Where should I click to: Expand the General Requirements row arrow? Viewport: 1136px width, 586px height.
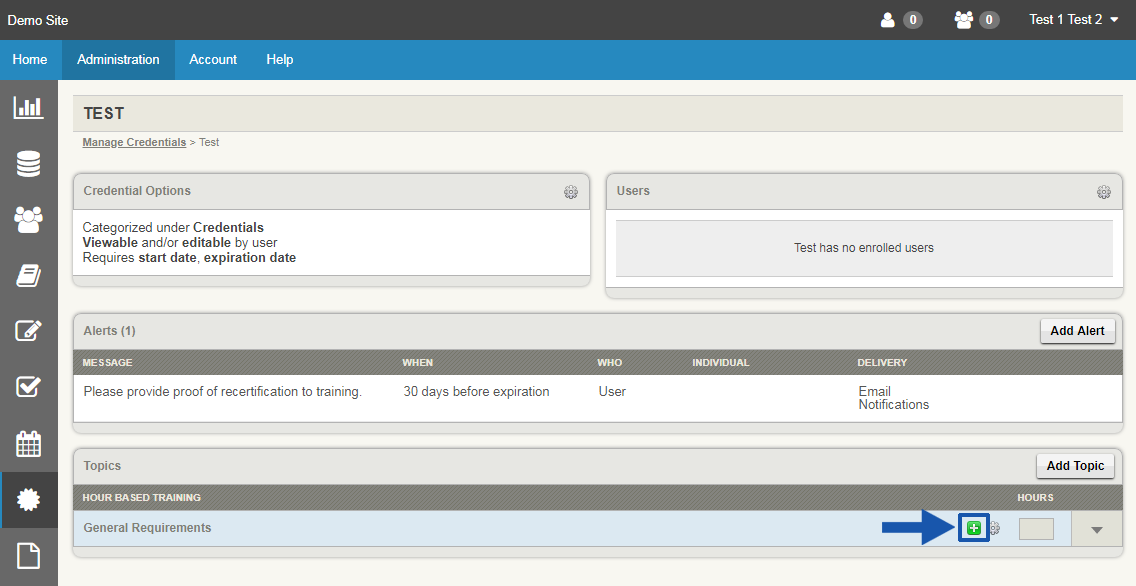coord(1097,528)
